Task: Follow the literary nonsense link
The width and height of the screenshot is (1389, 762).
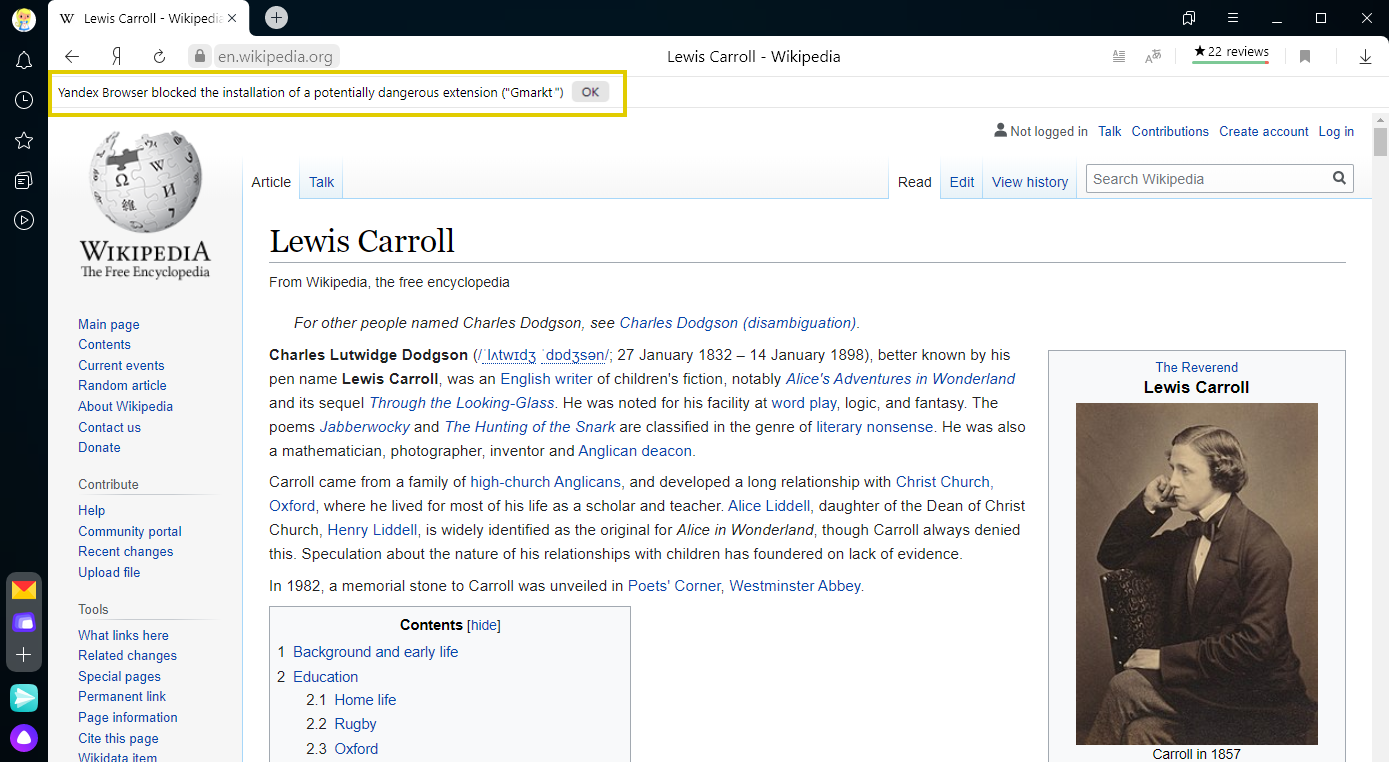Action: click(875, 427)
